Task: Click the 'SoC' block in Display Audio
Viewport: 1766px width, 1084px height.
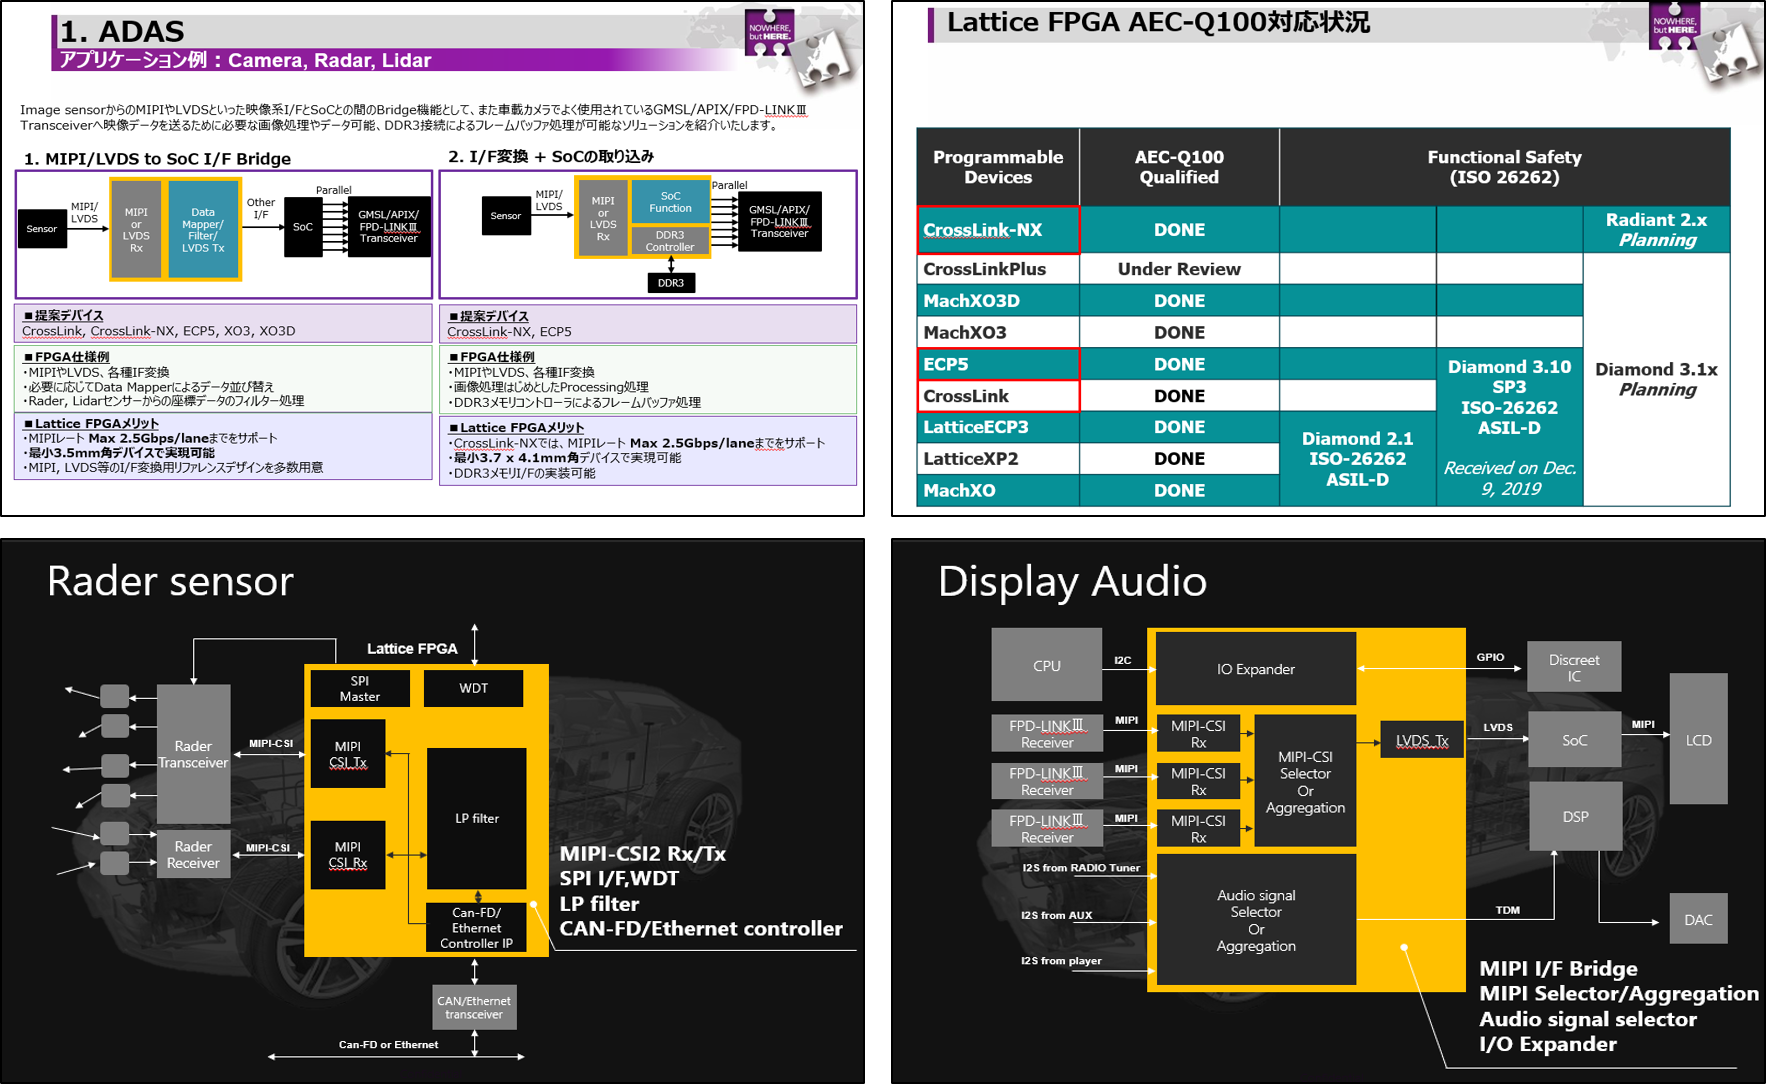Action: 1574,740
